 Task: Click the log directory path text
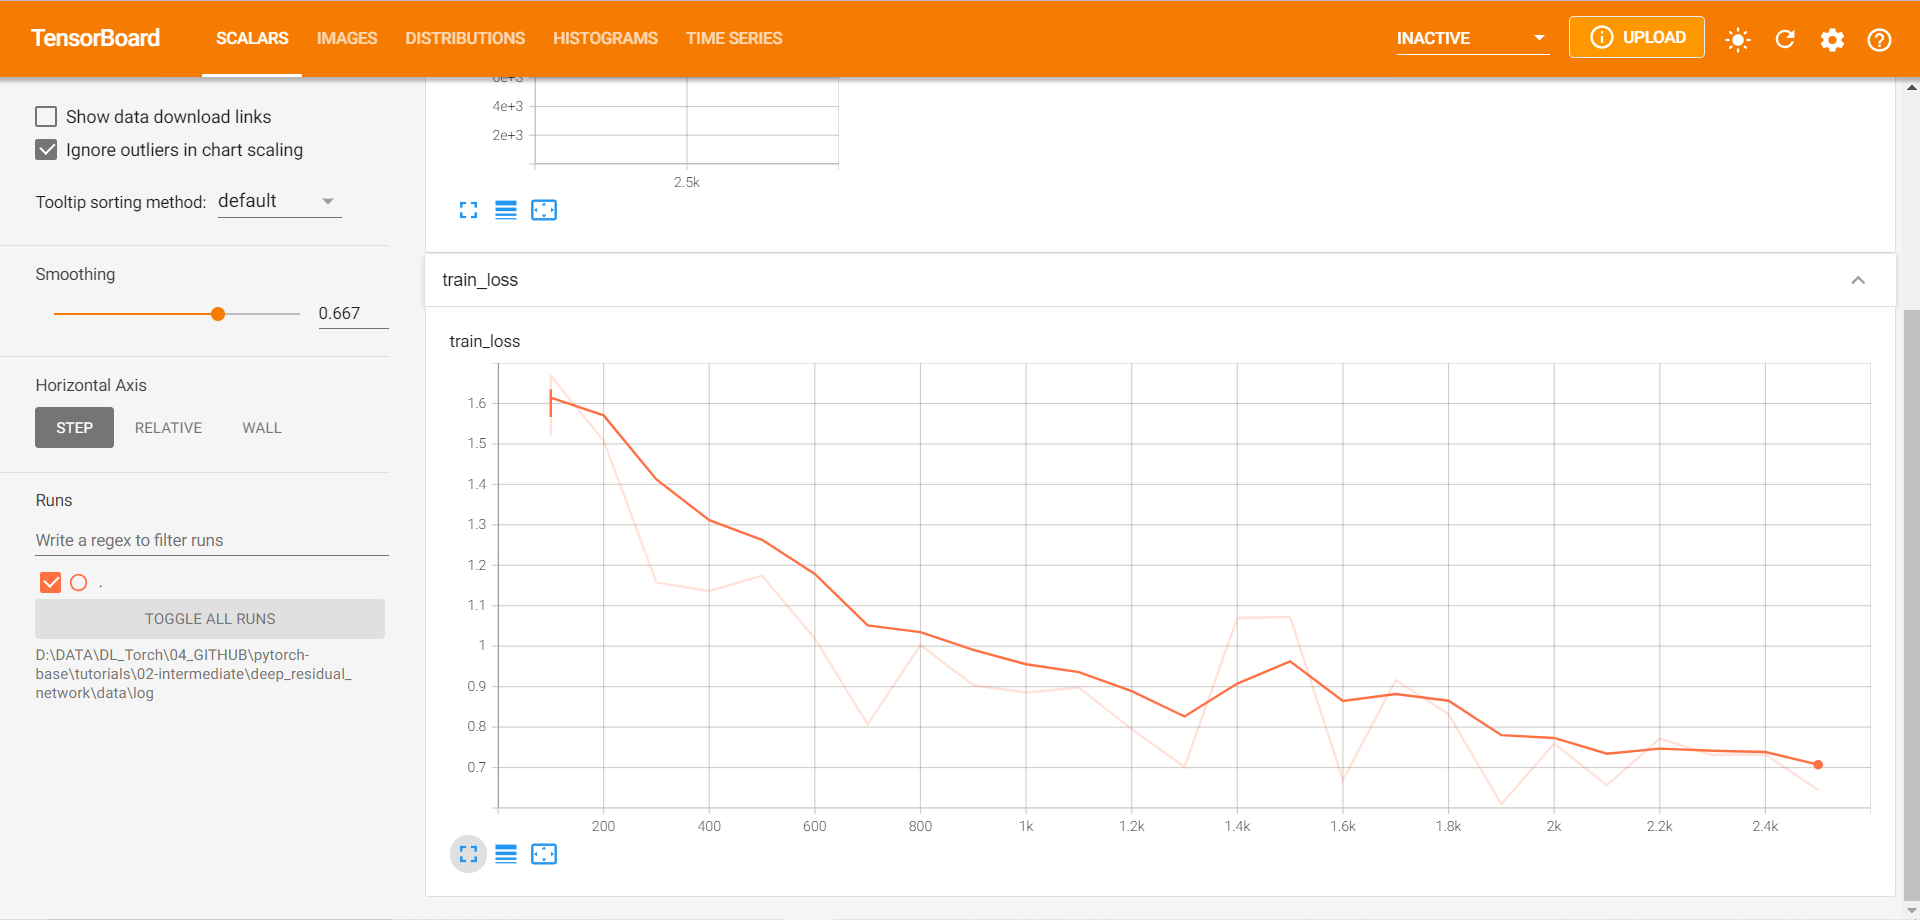click(x=194, y=674)
